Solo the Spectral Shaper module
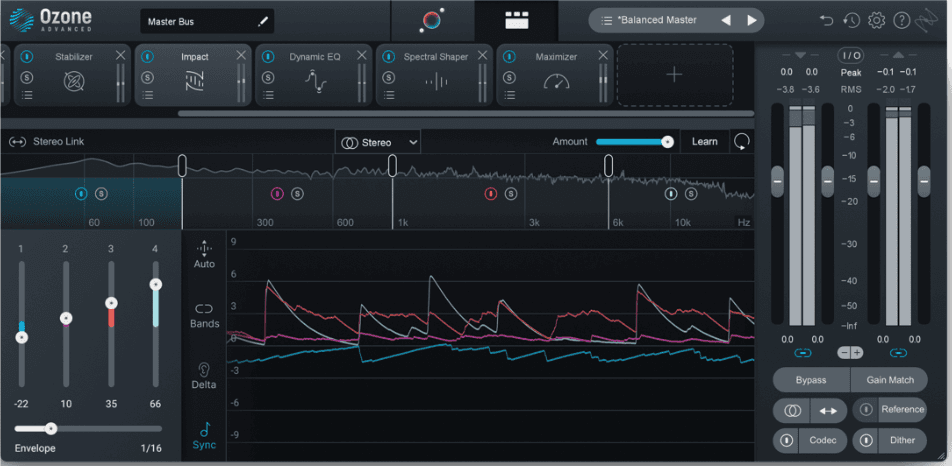This screenshot has height=466, width=952. pos(389,77)
